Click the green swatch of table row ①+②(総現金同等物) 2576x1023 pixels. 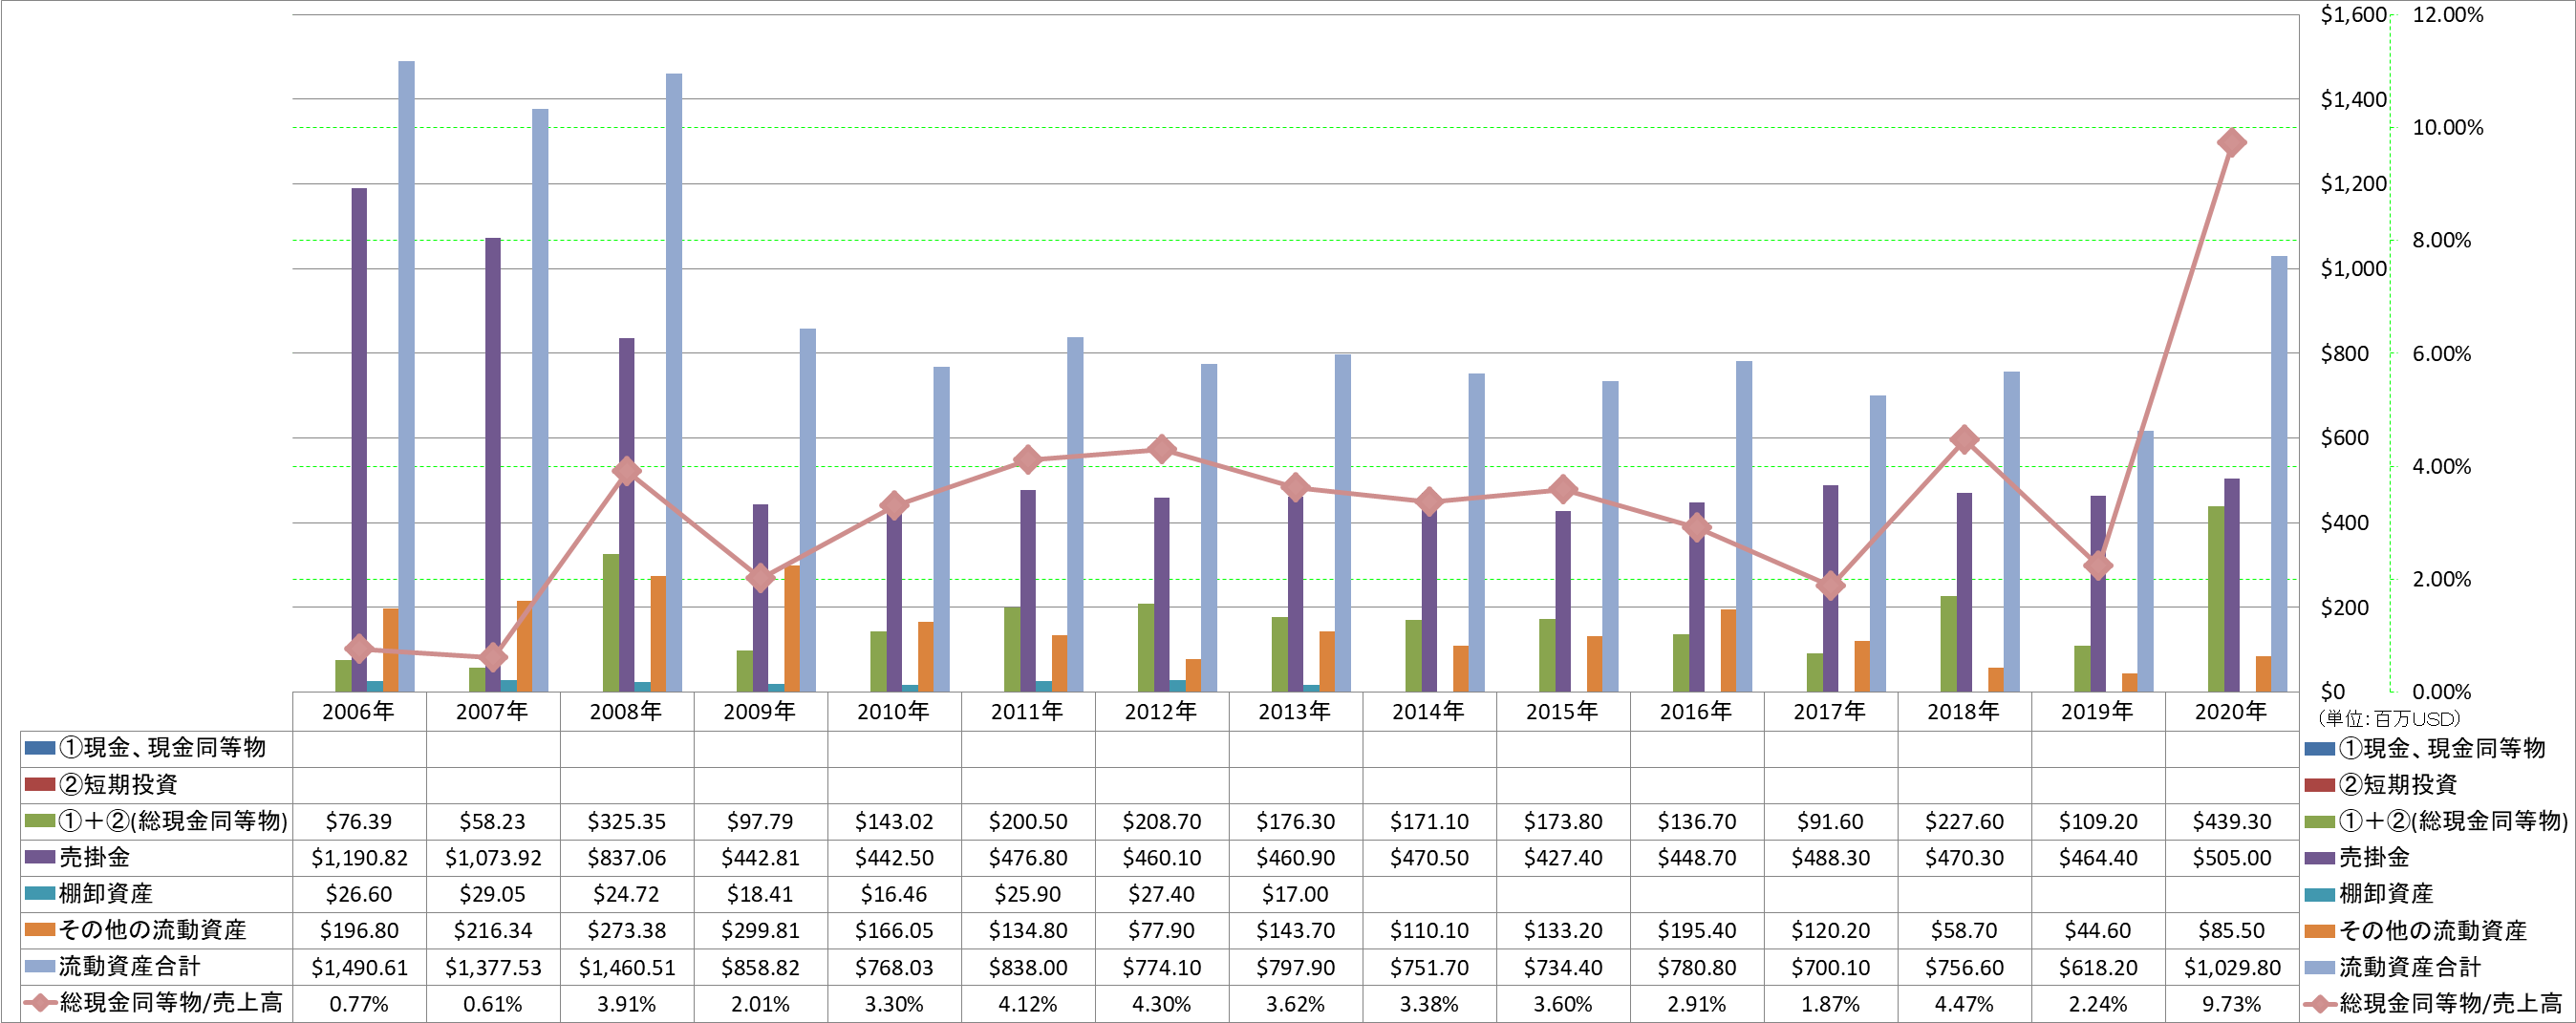(x=40, y=820)
